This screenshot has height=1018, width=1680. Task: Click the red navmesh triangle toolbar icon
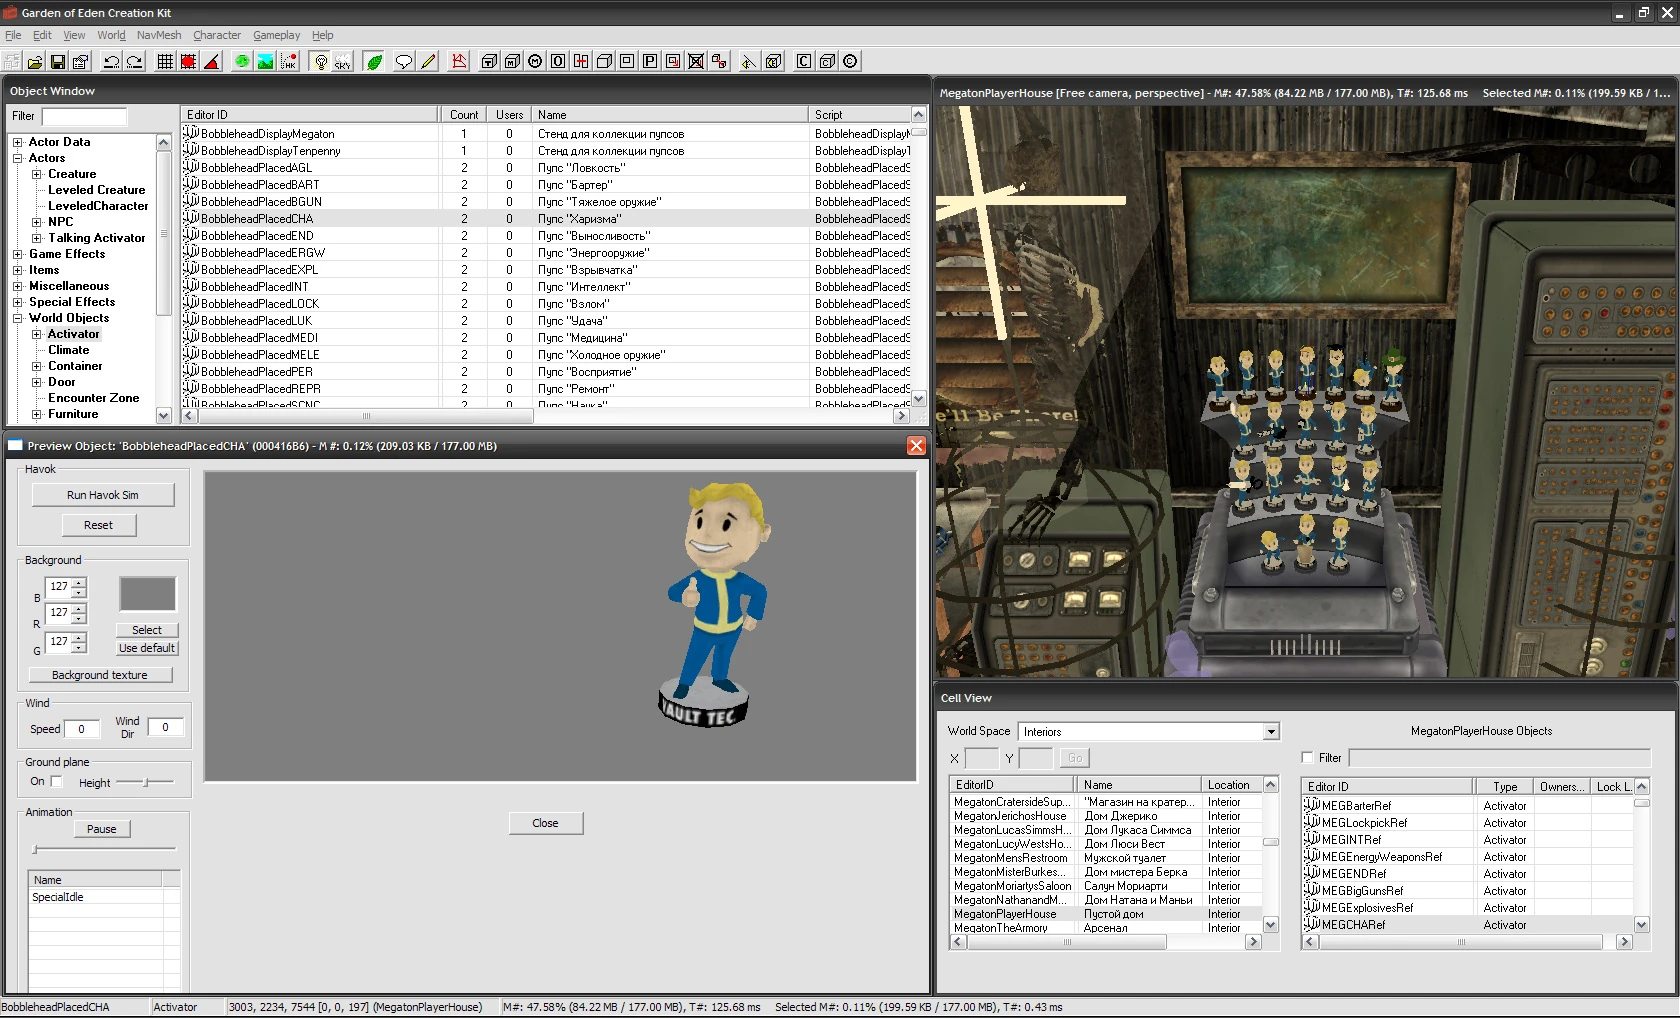click(x=459, y=62)
